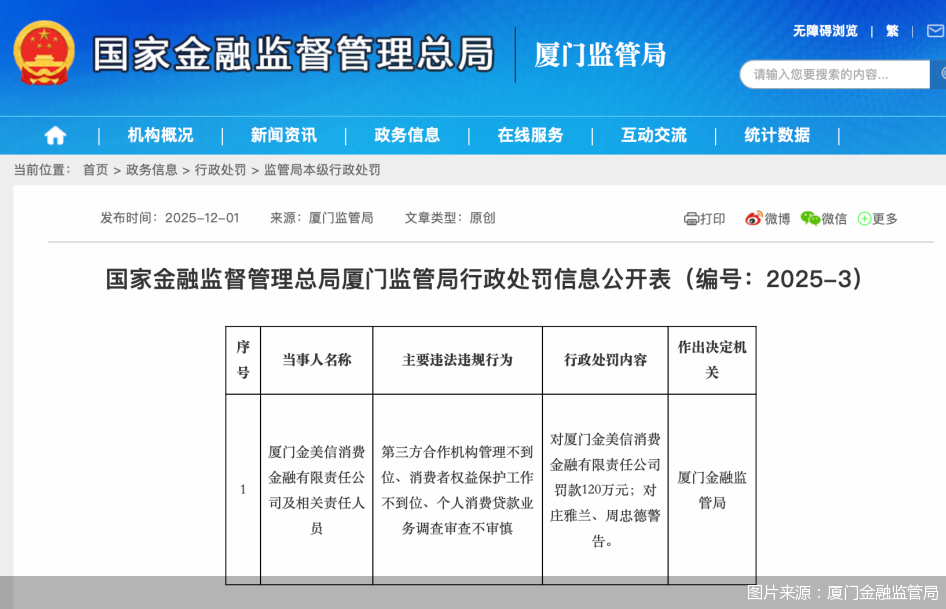Select the 在线服务 menu item
This screenshot has width=946, height=609.
coord(530,135)
